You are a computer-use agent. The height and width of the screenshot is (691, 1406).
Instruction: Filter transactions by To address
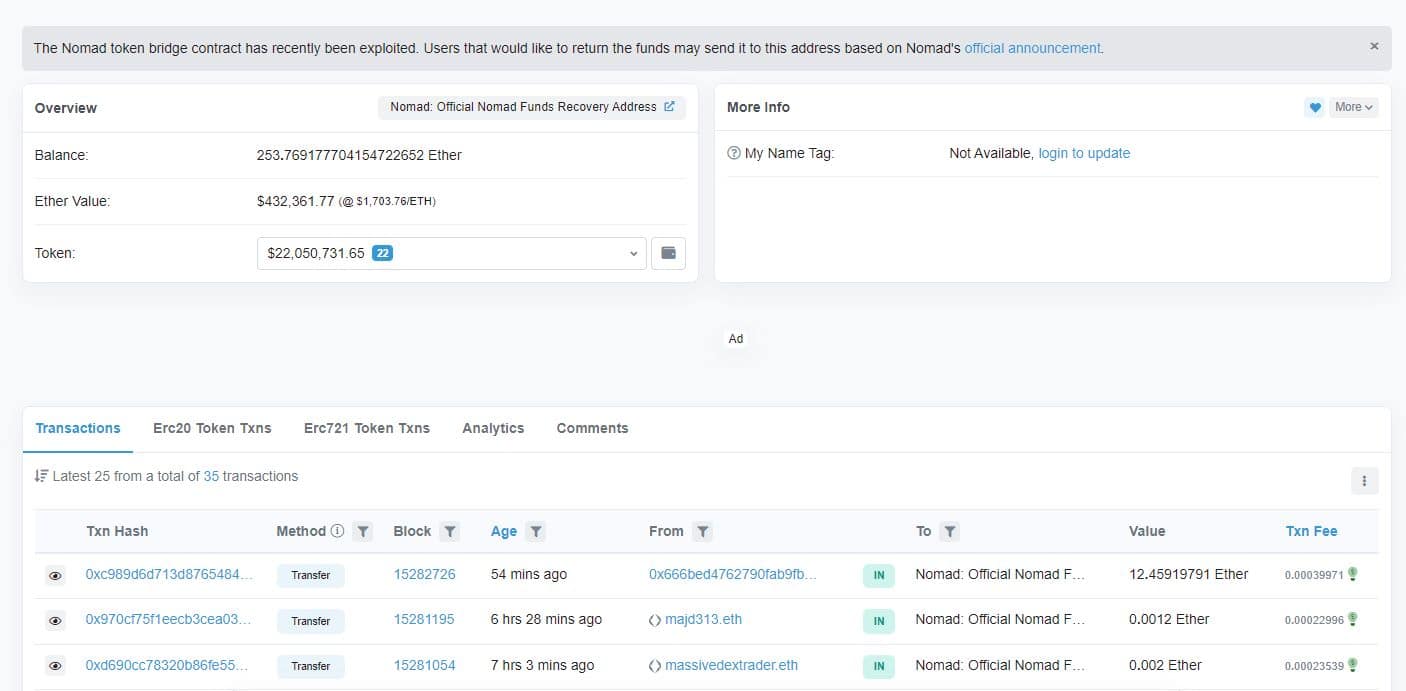[950, 531]
